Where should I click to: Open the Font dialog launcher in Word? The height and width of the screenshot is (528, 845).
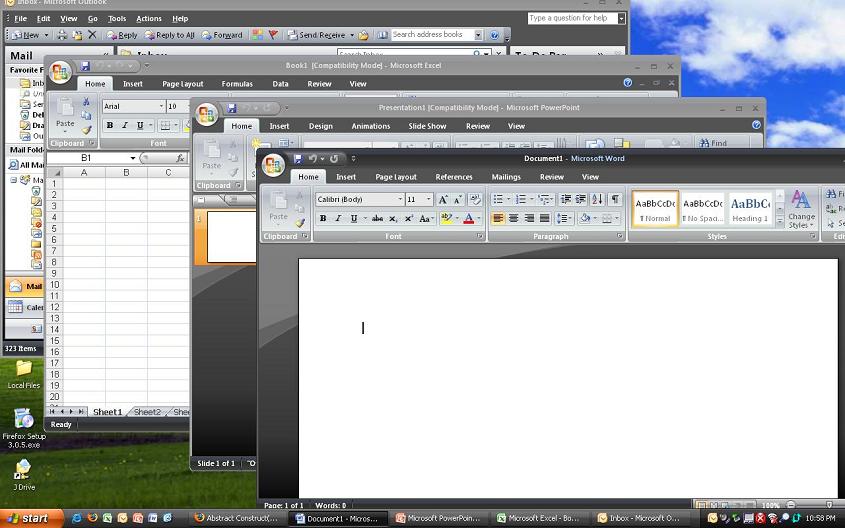pyautogui.click(x=480, y=237)
